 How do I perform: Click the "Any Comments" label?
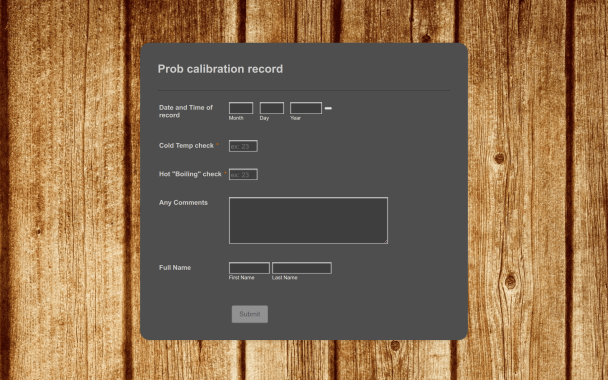tap(183, 202)
